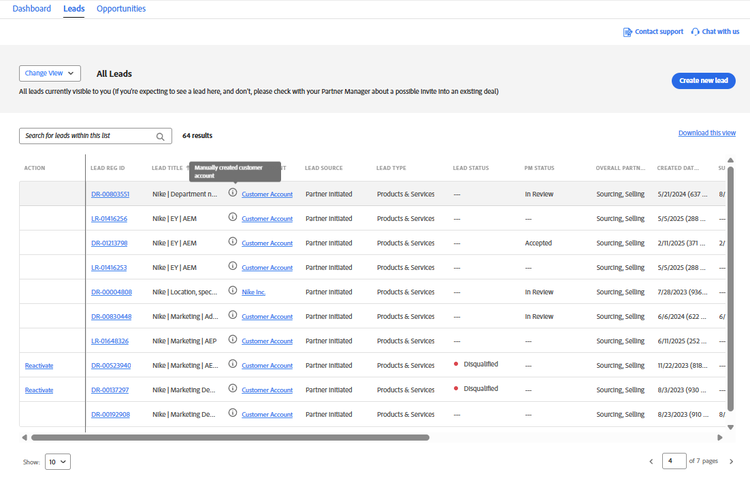Click the search magnifier icon
The image size is (750, 478).
[160, 136]
